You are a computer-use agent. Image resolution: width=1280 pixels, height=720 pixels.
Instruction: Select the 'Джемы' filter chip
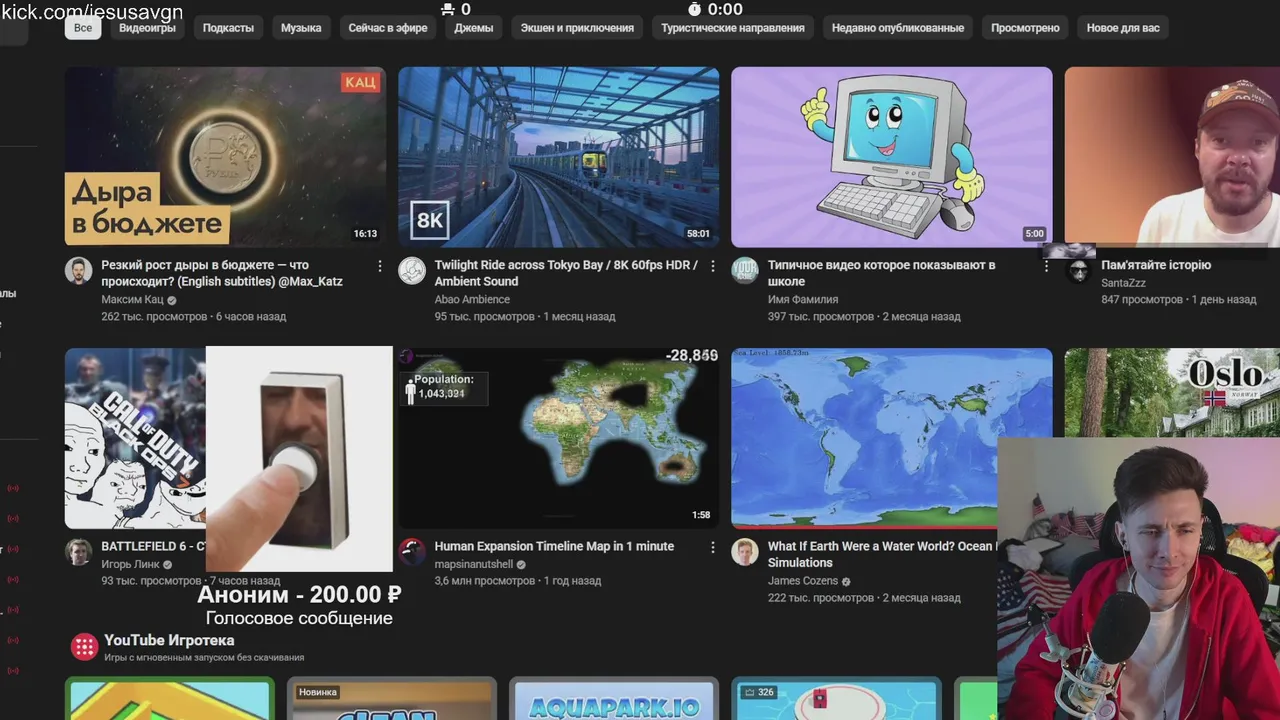click(474, 28)
